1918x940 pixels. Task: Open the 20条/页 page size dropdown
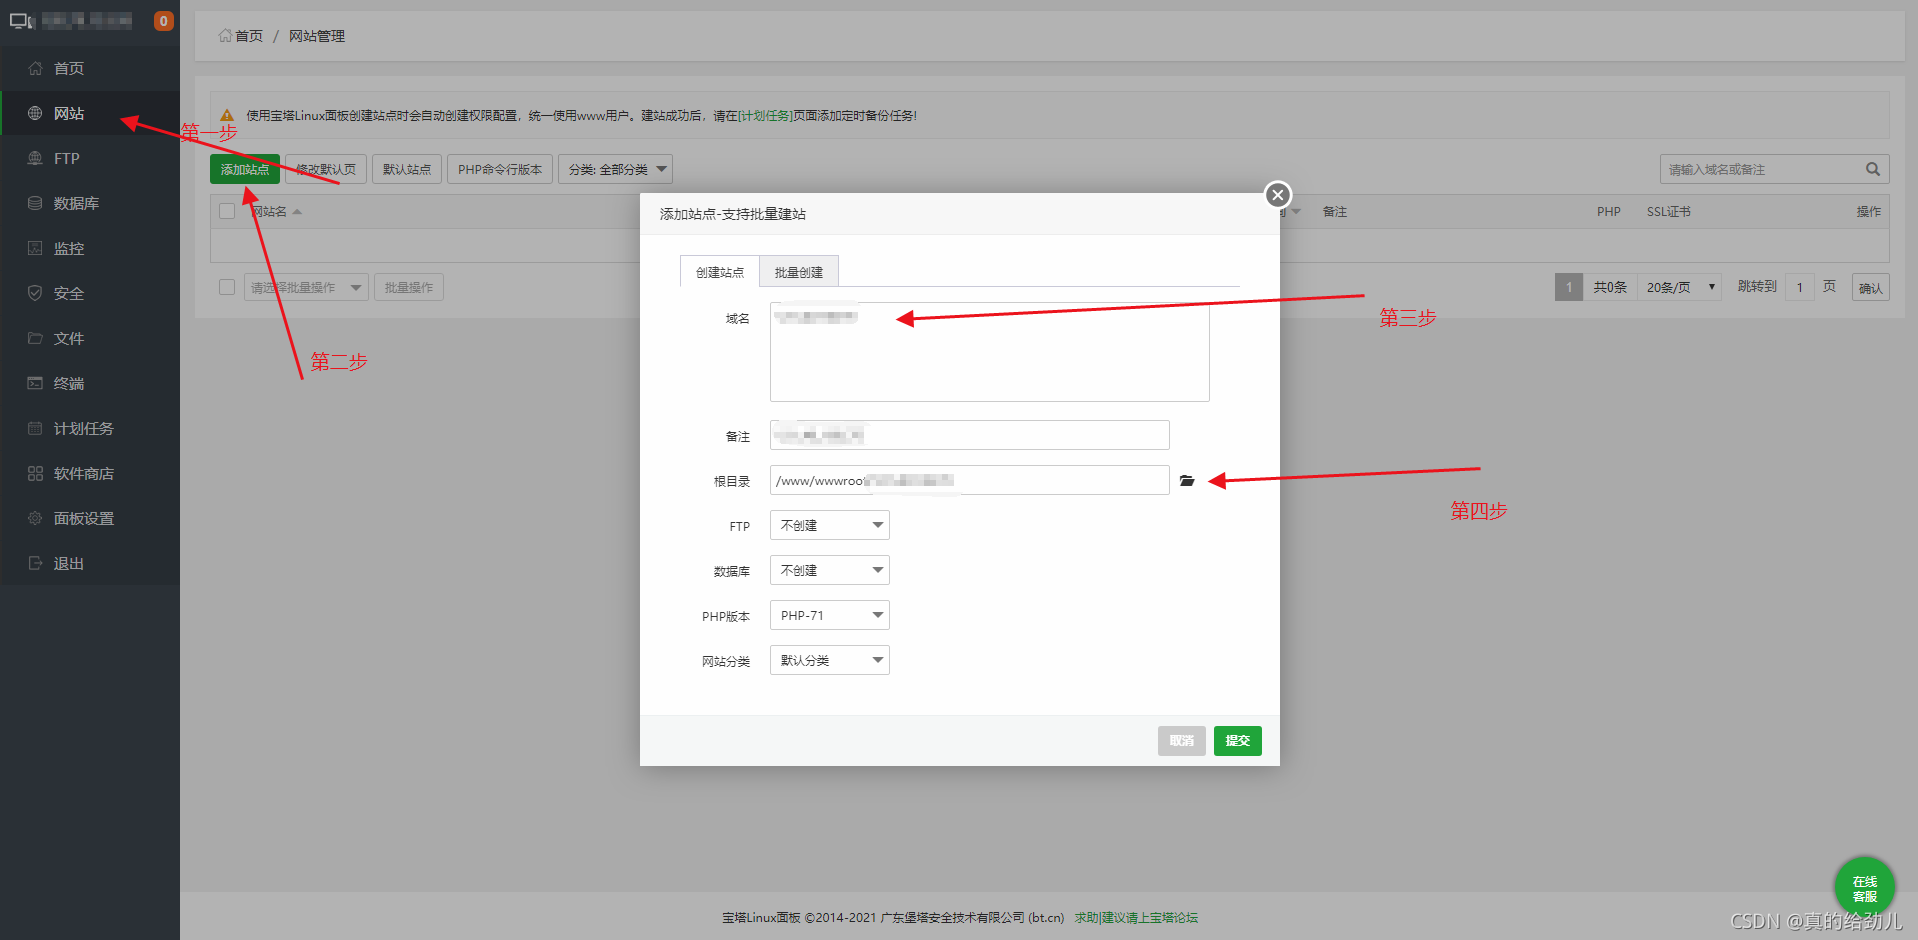coord(1680,287)
